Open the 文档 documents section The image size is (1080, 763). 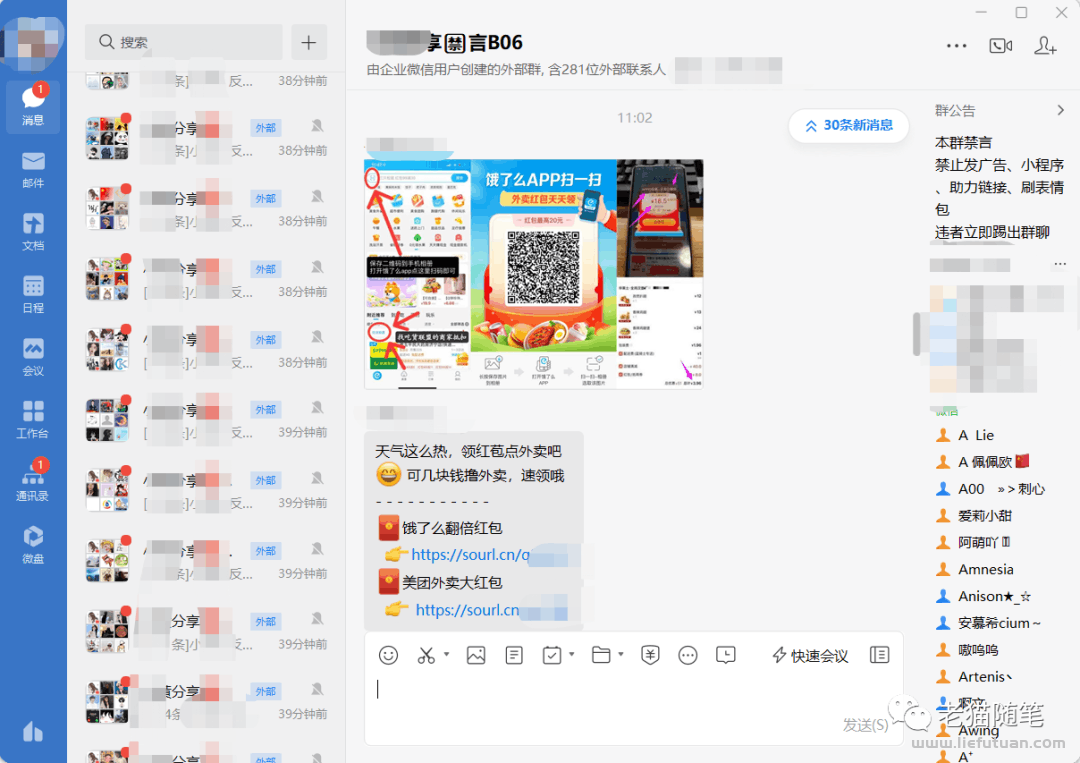[32, 232]
